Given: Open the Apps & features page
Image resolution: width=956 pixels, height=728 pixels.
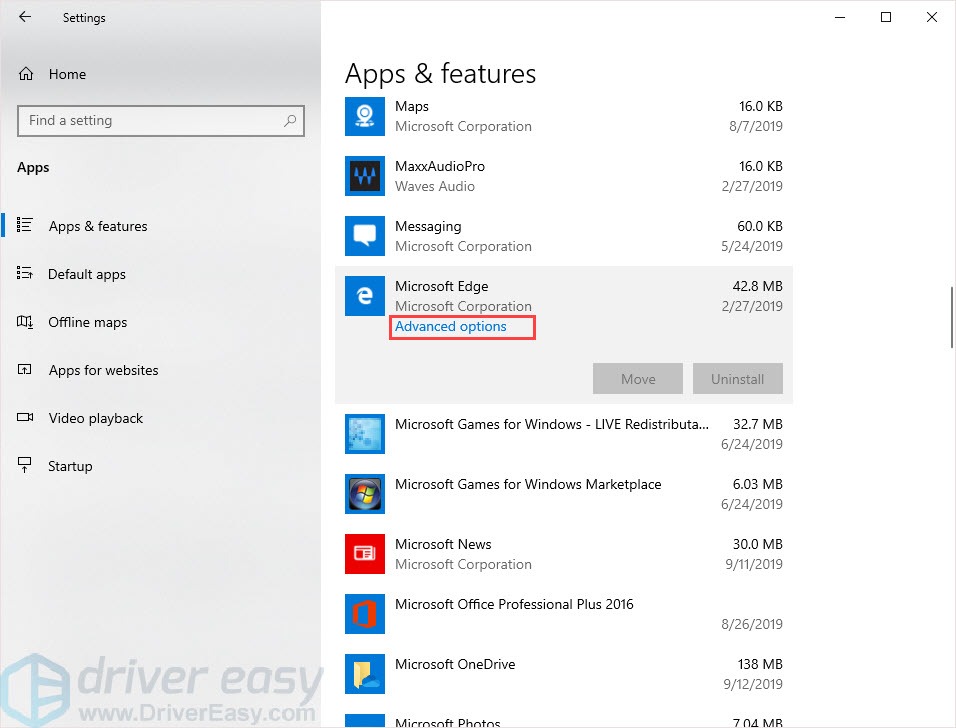Looking at the screenshot, I should tap(98, 226).
